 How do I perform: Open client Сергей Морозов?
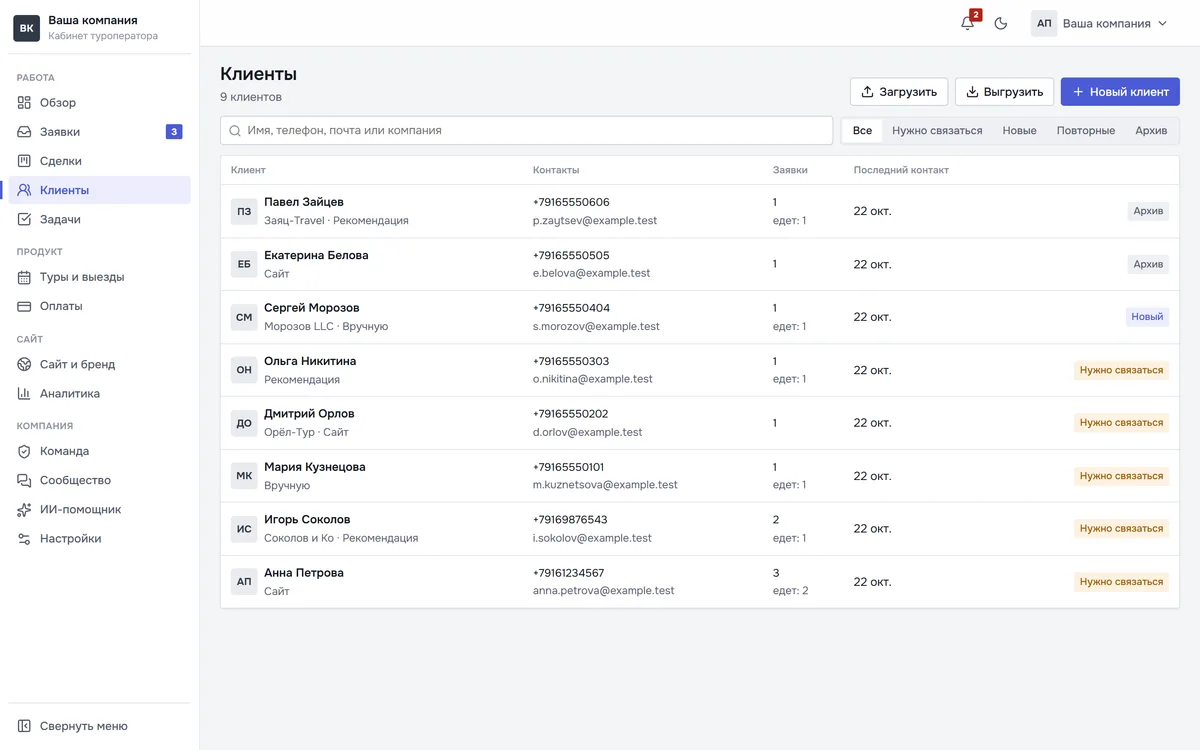pyautogui.click(x=700, y=317)
